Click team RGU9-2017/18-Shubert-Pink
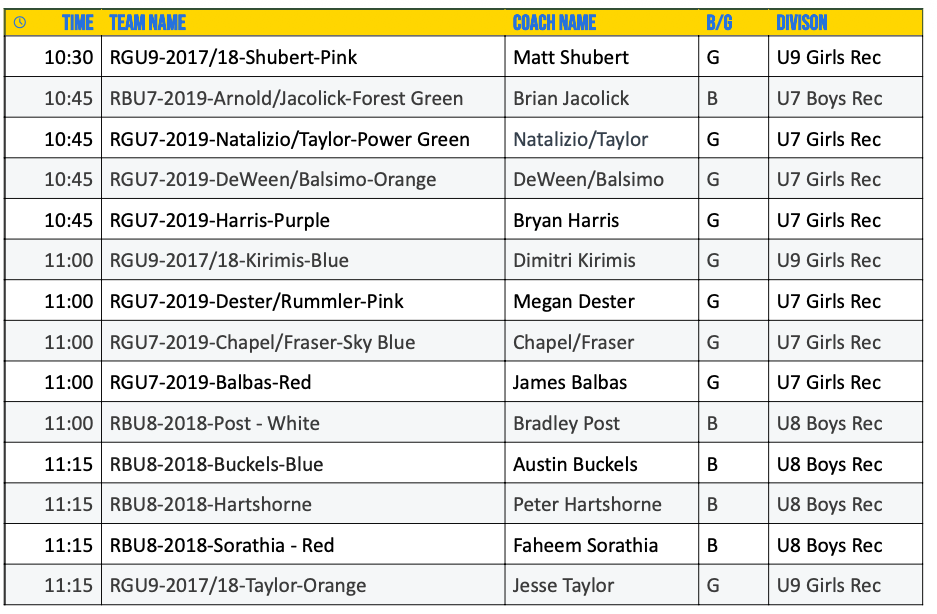 [233, 58]
